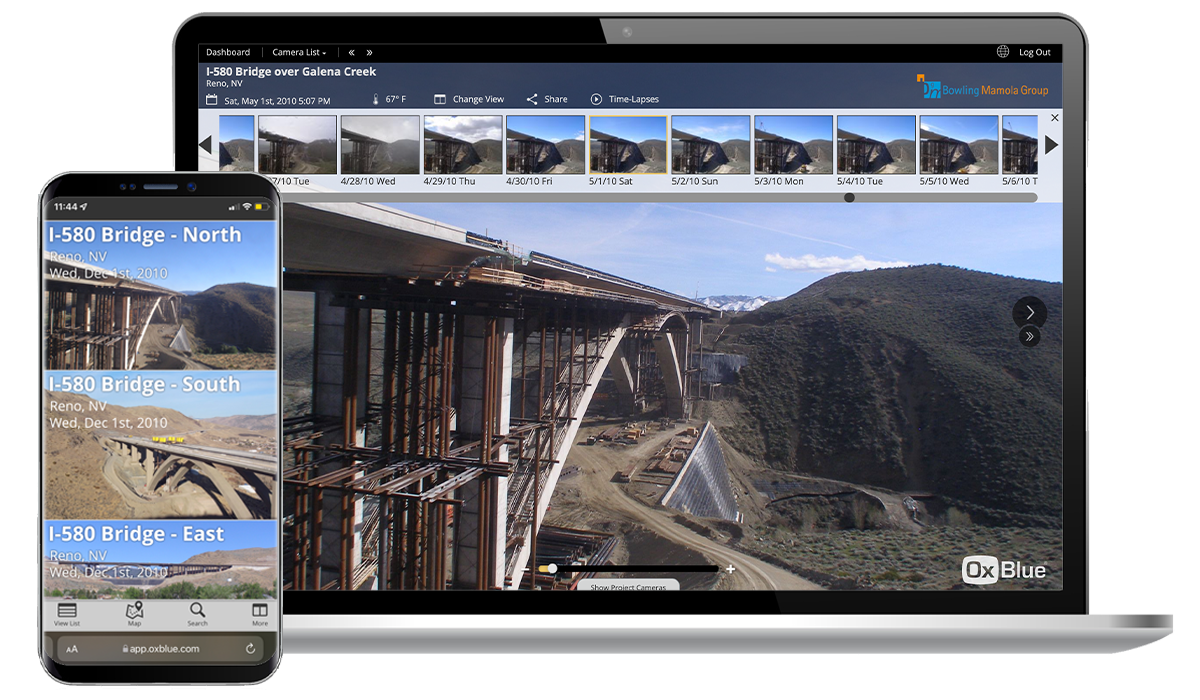Click the Change View layout icon

coord(439,100)
